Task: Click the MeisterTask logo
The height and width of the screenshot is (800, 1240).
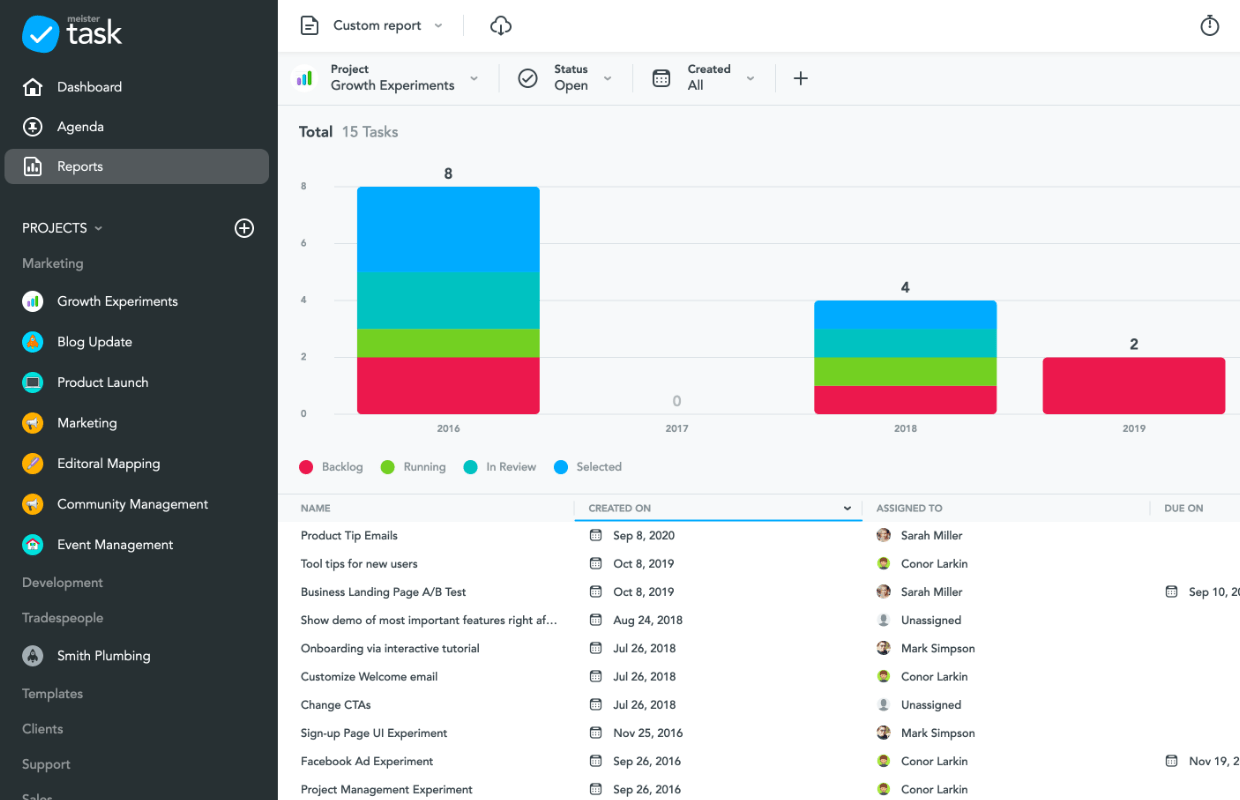Action: coord(72,33)
